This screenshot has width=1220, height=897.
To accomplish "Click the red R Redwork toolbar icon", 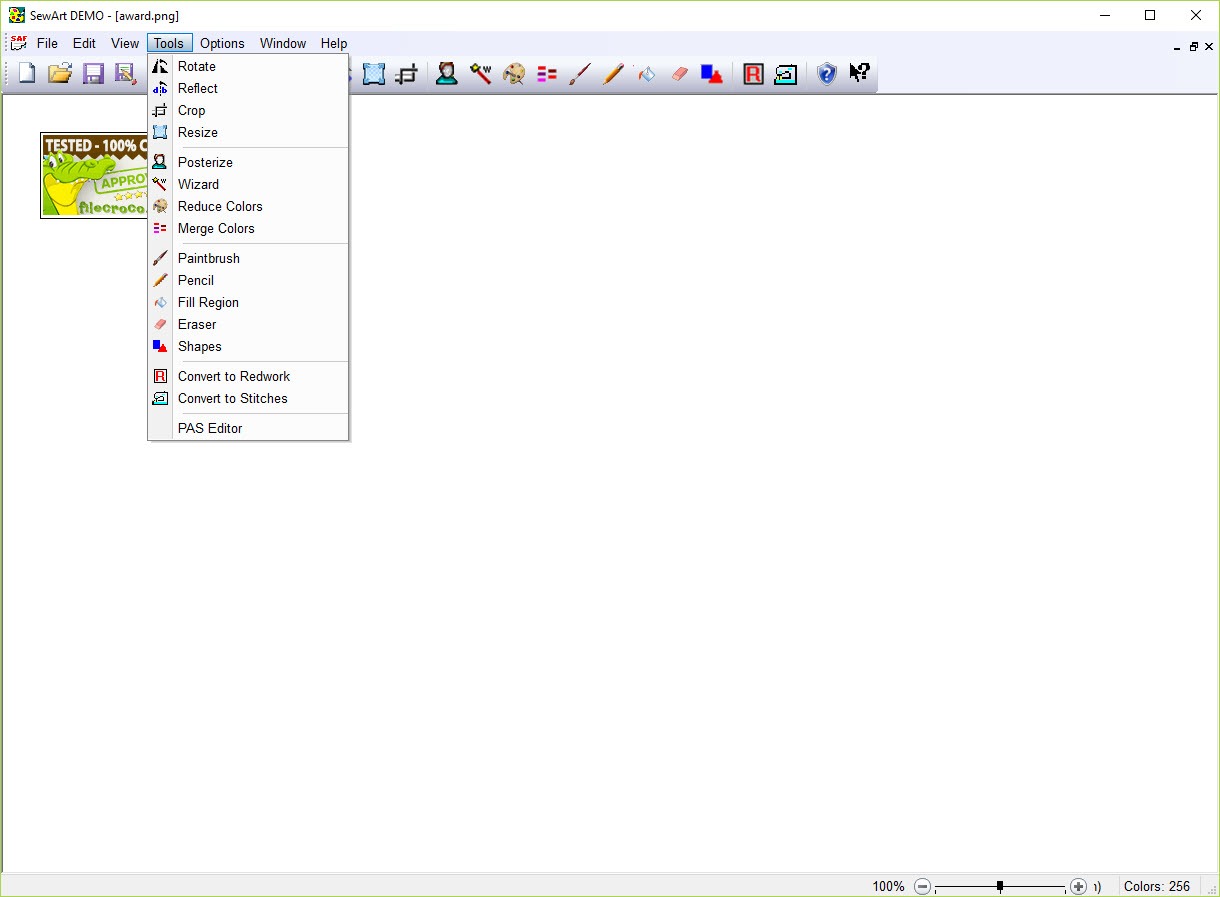I will [753, 74].
